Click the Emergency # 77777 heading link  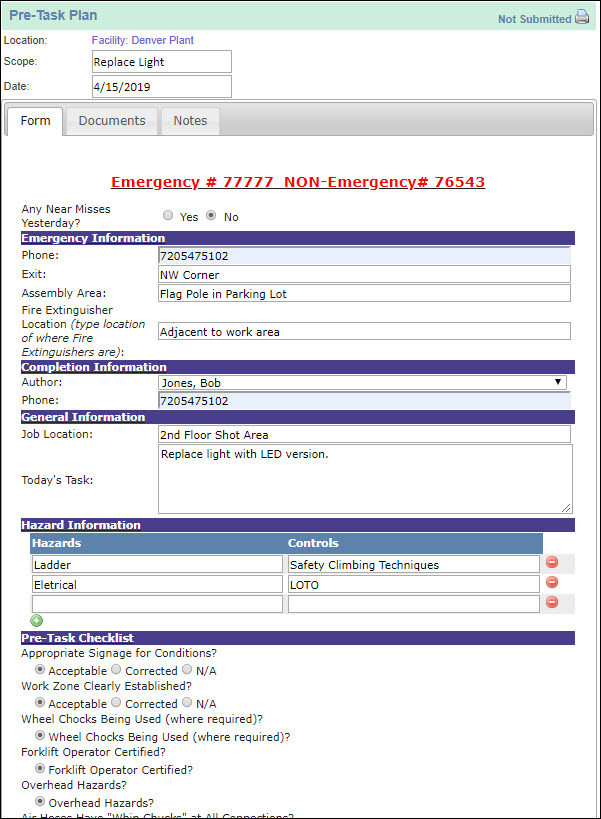(x=298, y=182)
